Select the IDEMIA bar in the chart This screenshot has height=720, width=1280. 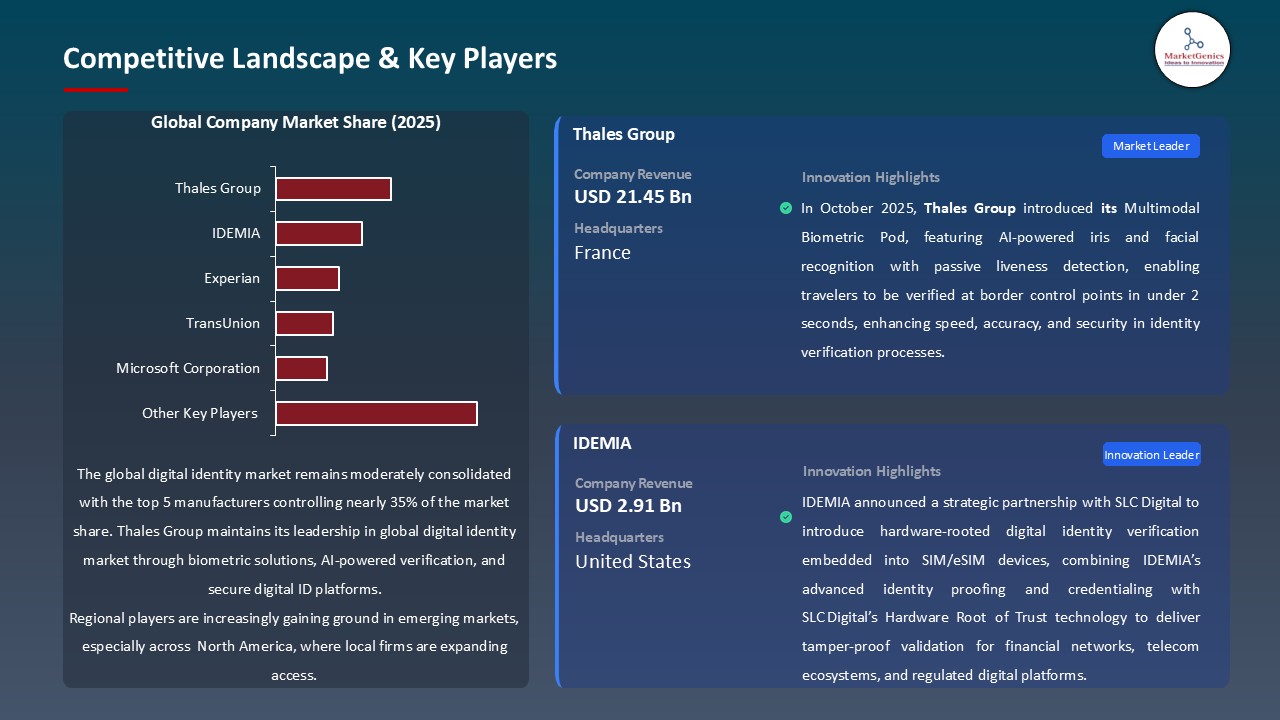tap(319, 233)
